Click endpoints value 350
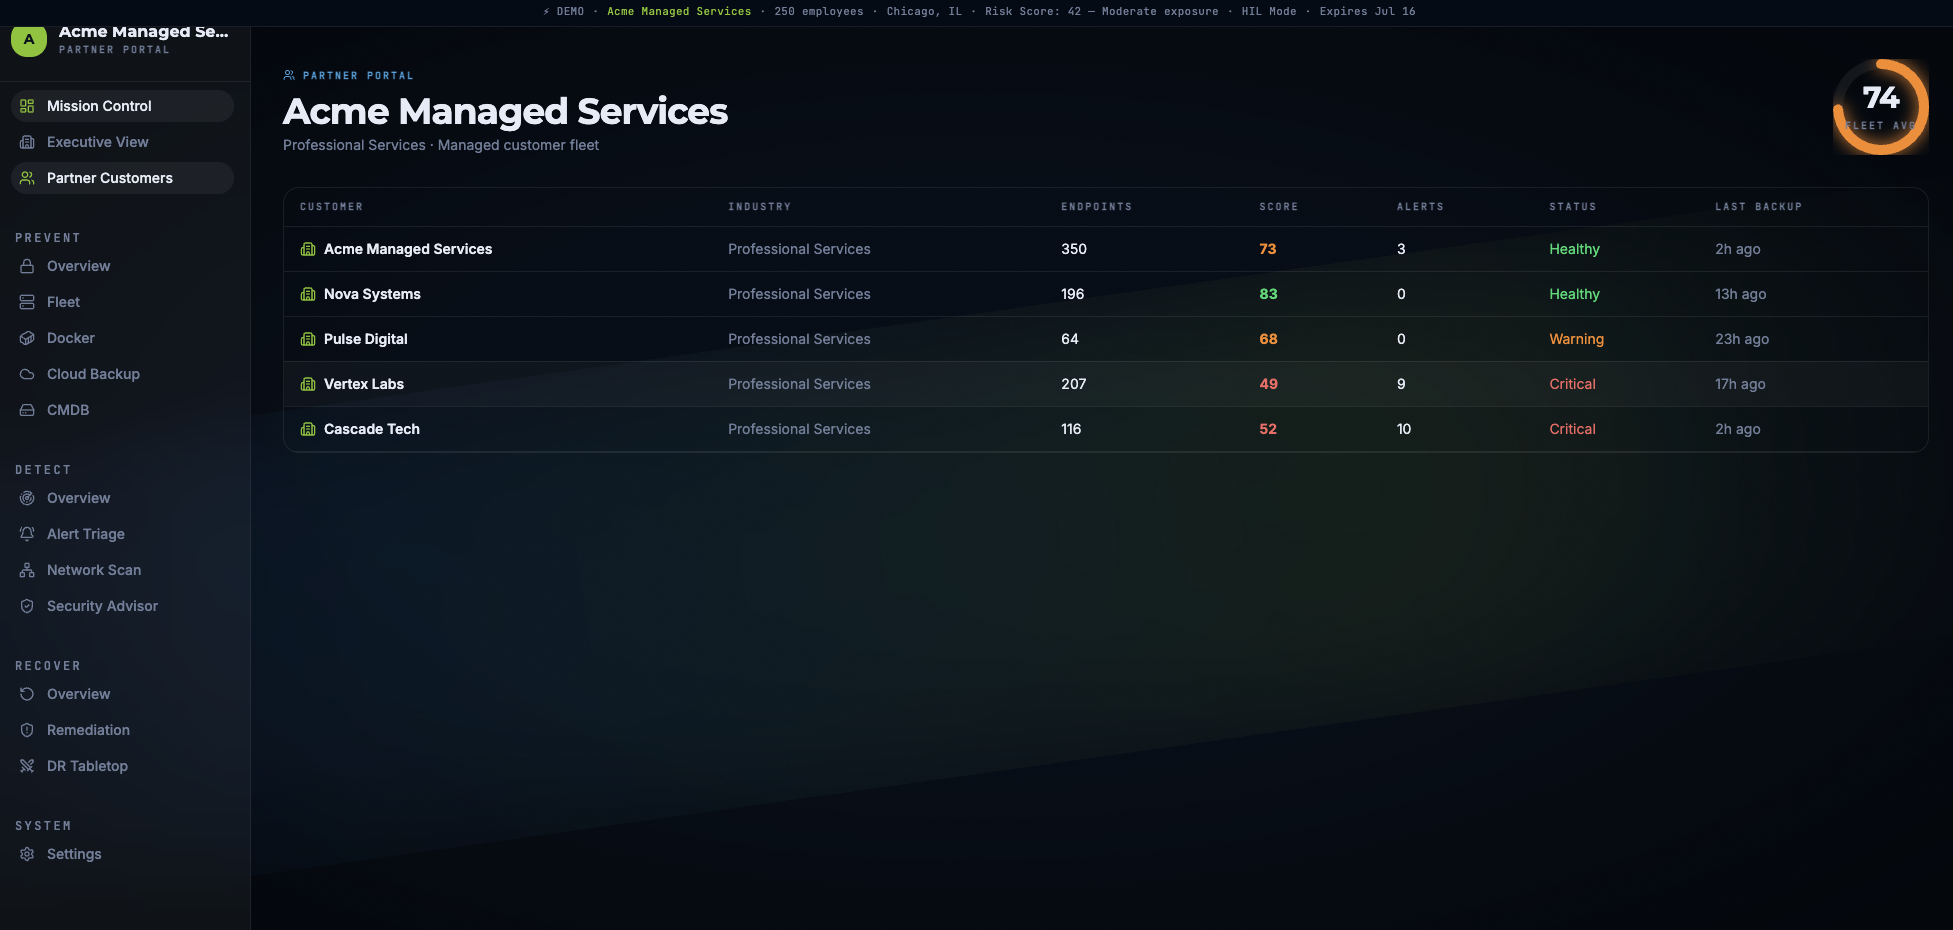The image size is (1953, 930). pos(1074,249)
